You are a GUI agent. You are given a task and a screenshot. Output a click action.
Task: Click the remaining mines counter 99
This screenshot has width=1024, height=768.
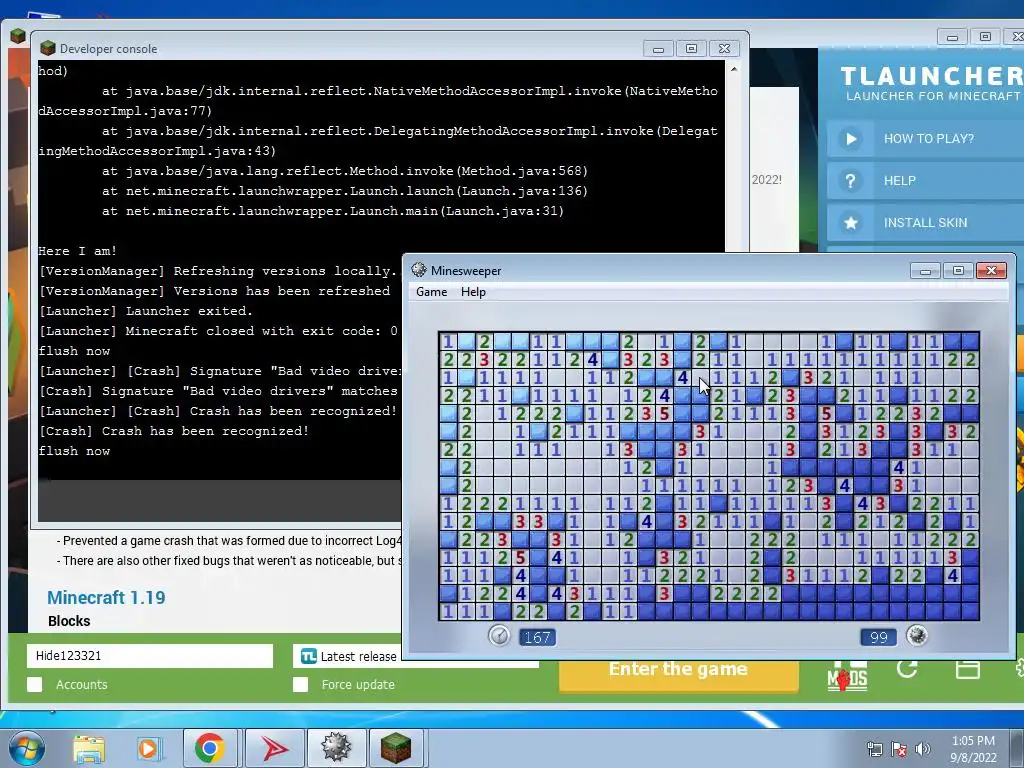(878, 637)
